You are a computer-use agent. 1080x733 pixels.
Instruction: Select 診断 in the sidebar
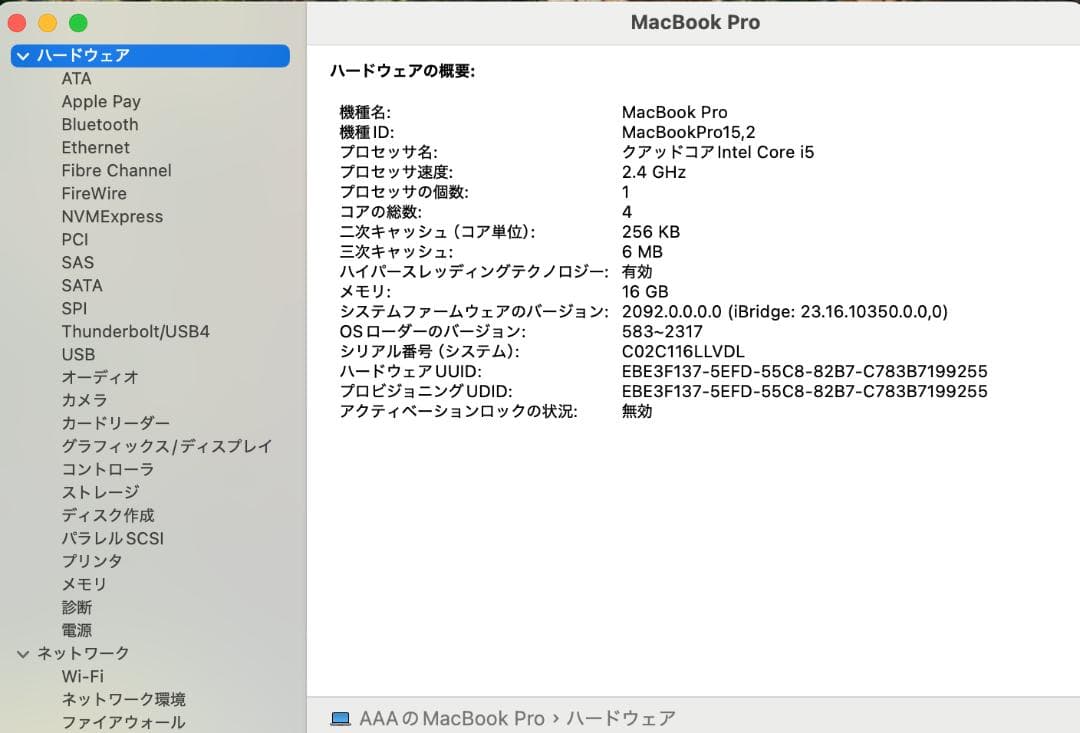click(x=75, y=607)
